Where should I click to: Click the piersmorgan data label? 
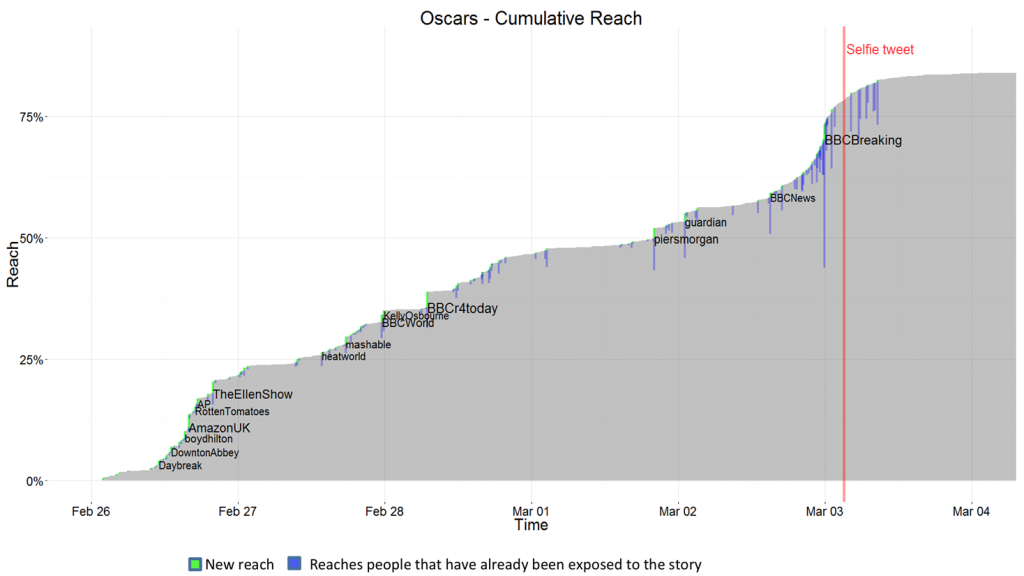coord(686,240)
